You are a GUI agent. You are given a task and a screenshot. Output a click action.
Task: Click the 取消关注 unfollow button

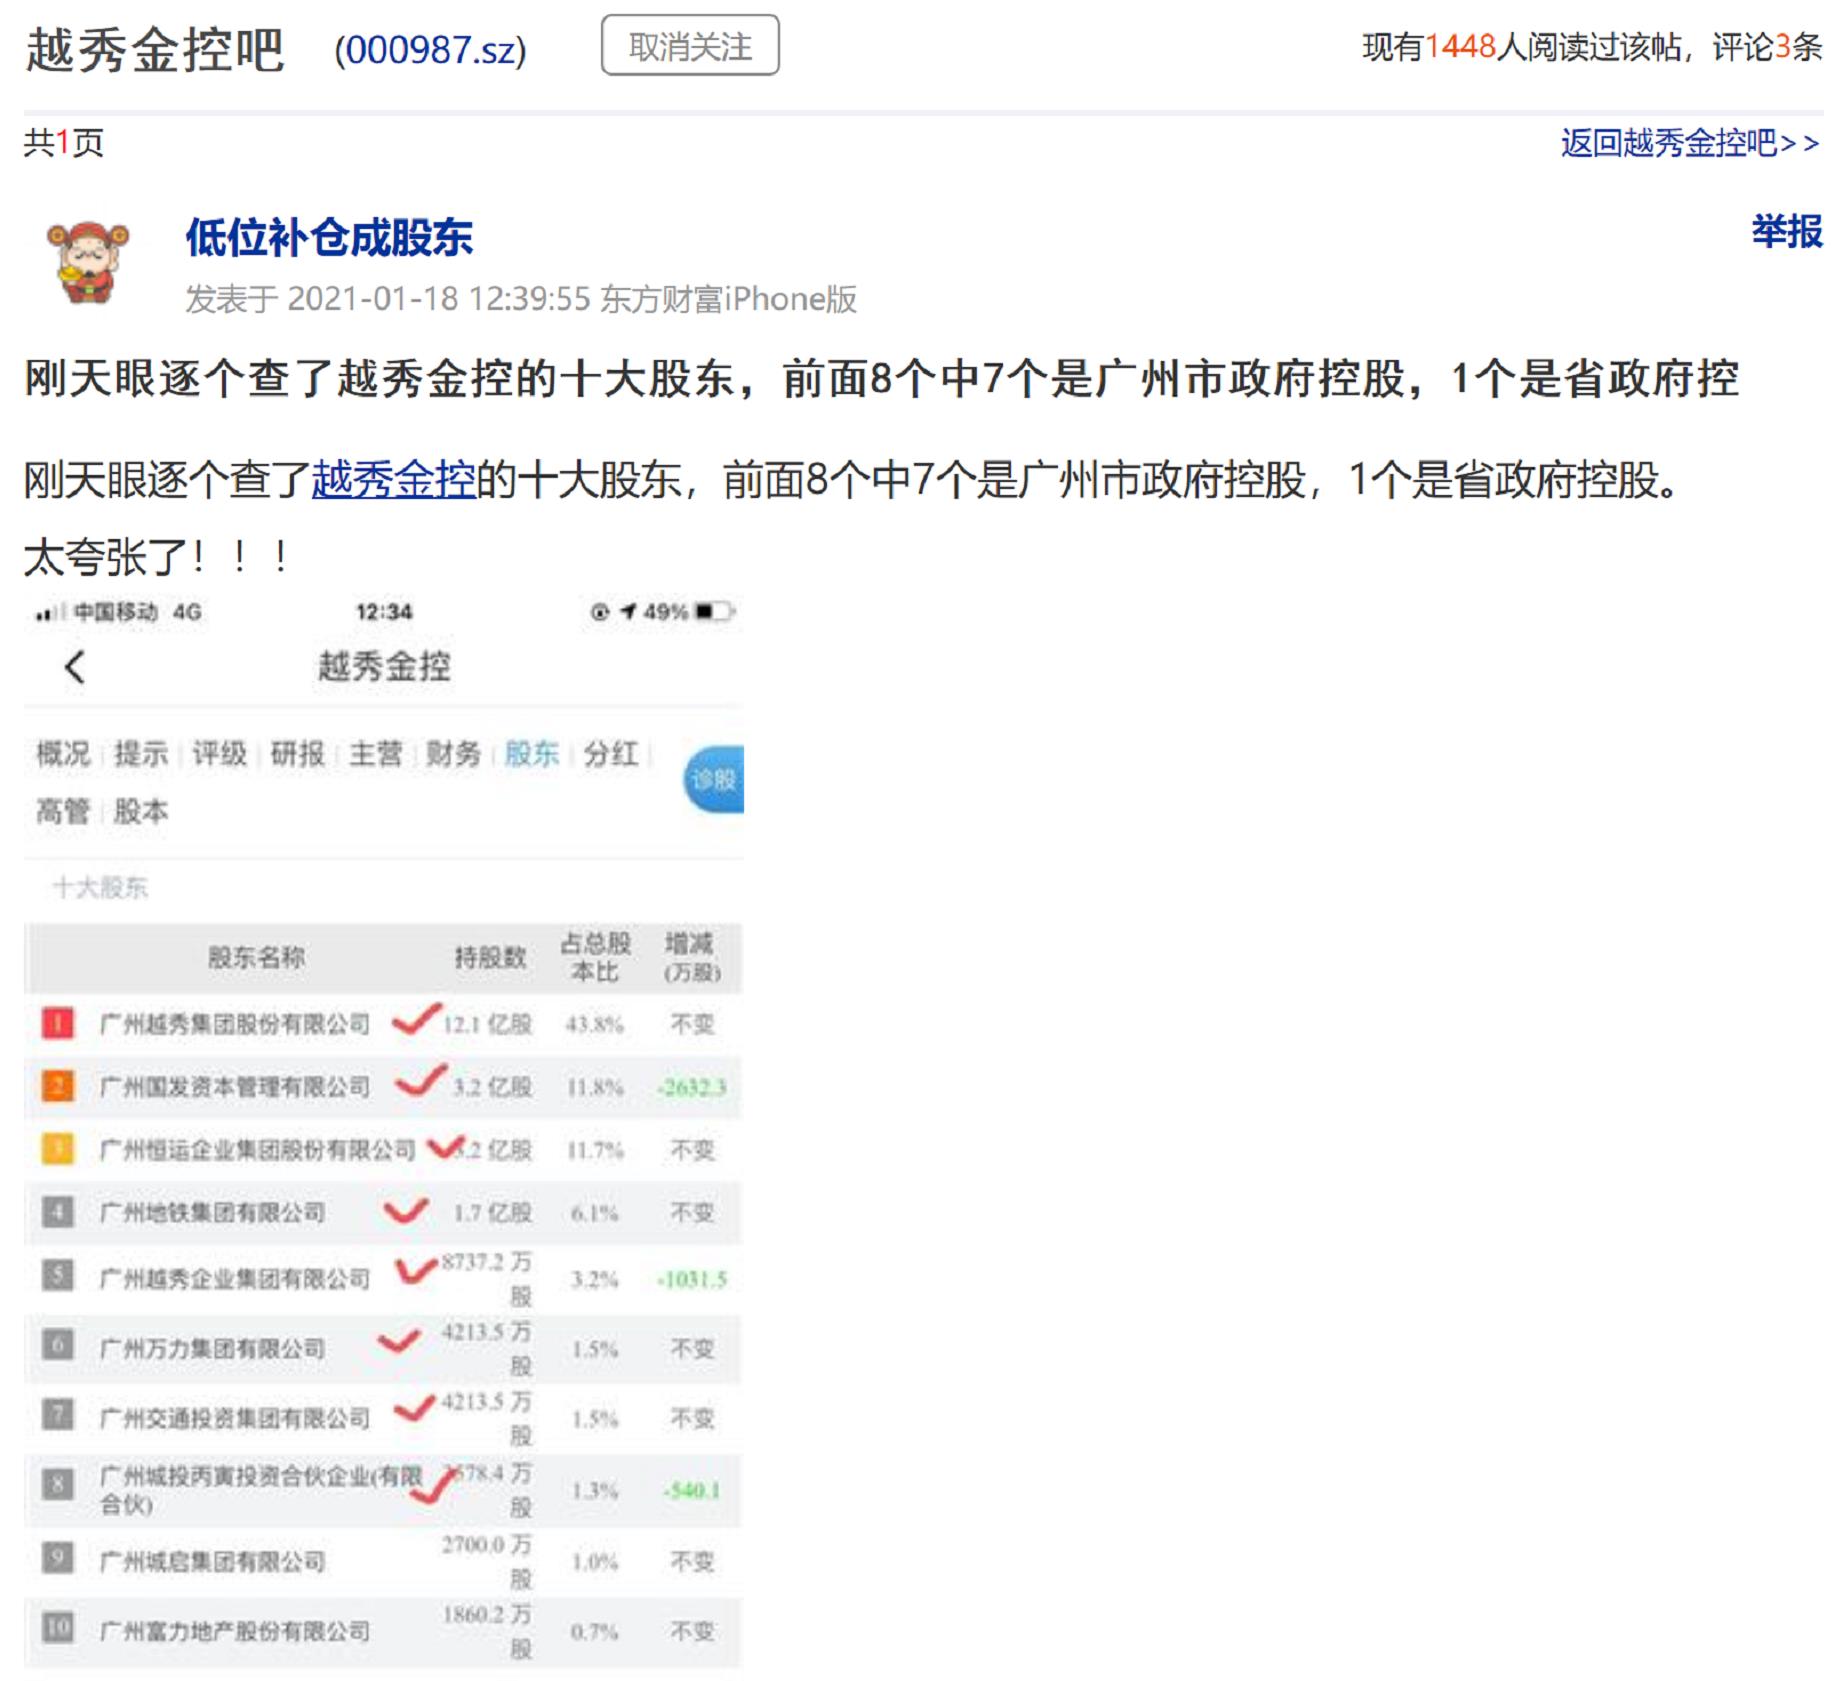coord(690,46)
